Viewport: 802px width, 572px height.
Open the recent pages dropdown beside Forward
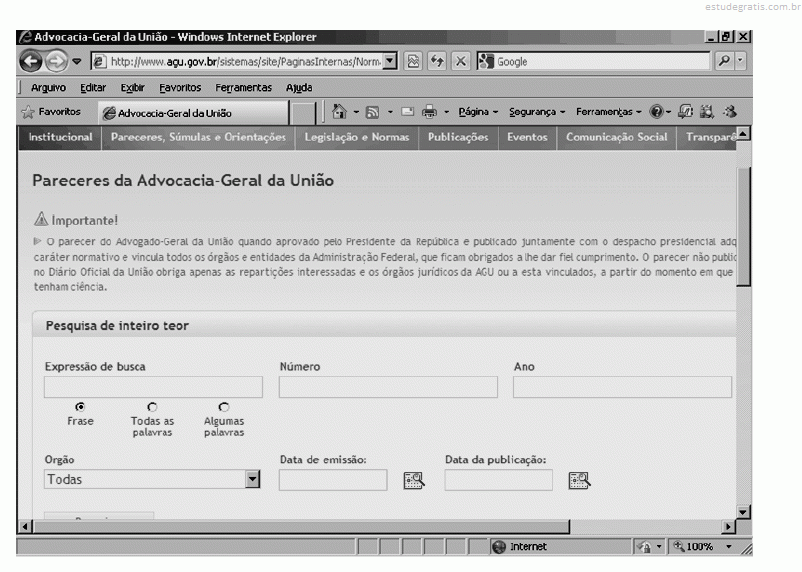click(x=77, y=61)
